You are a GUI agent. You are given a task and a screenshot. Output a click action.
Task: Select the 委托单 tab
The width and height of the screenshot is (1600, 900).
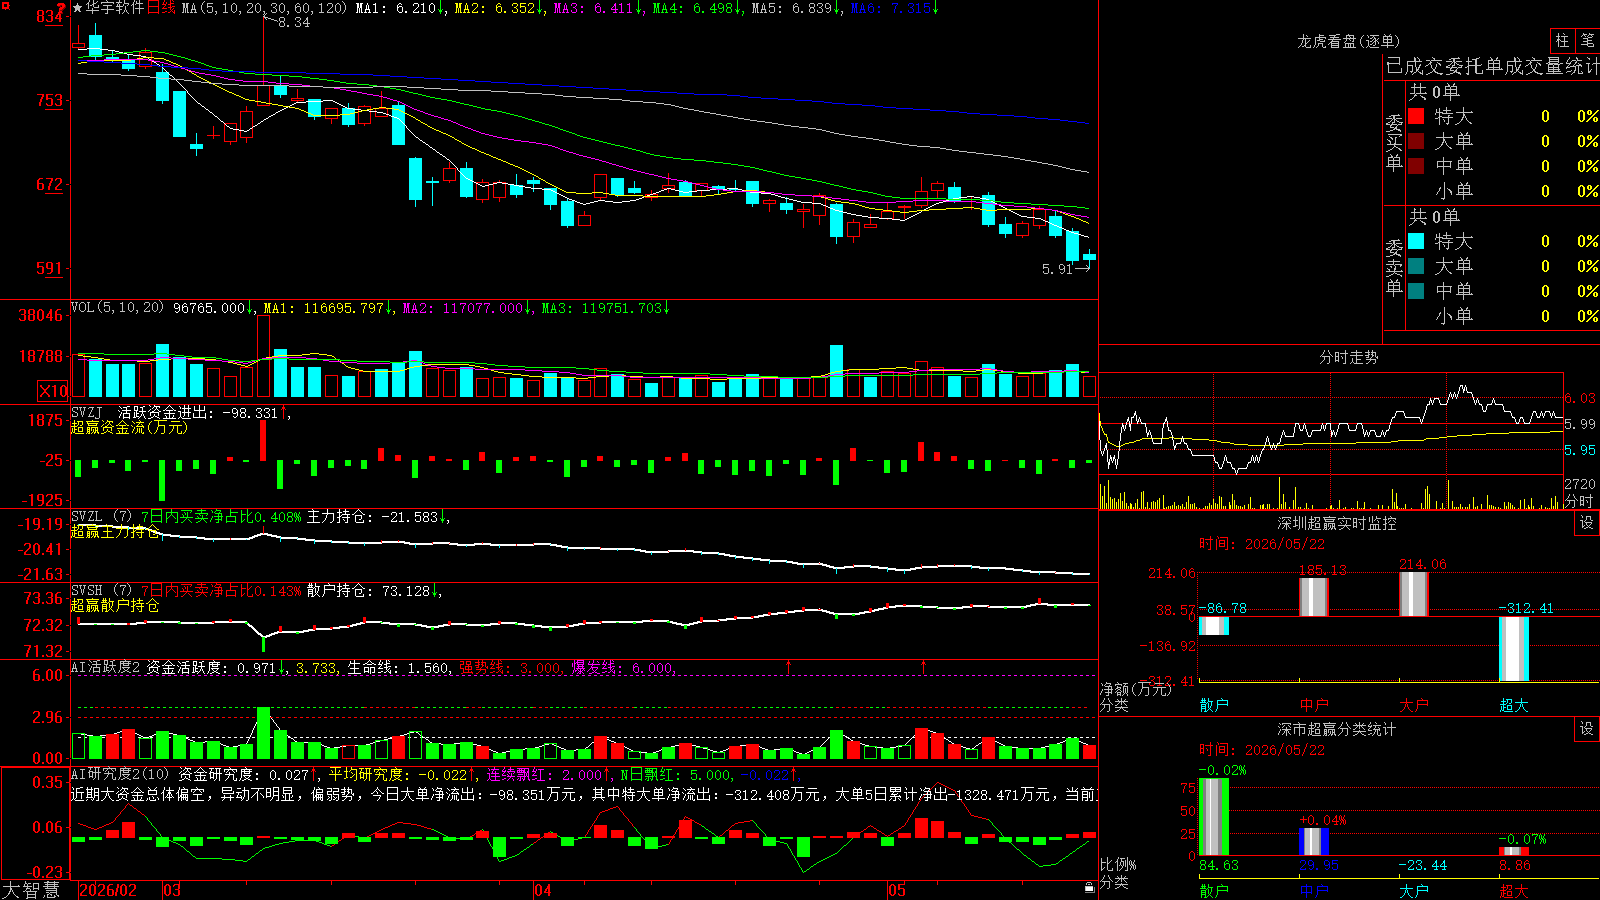tap(1475, 66)
